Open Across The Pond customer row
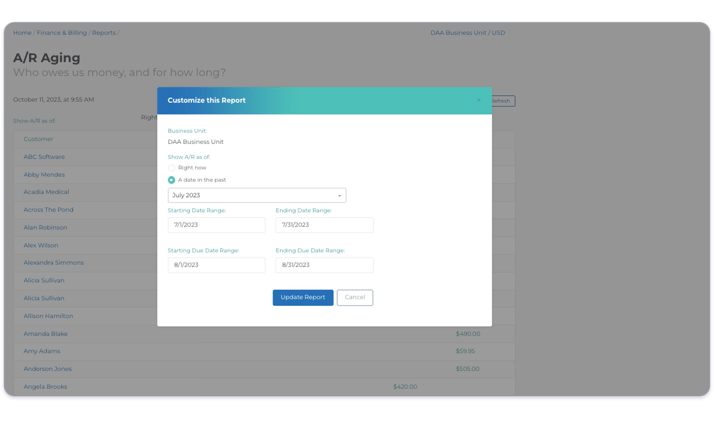Image resolution: width=714 pixels, height=421 pixels. (x=48, y=210)
